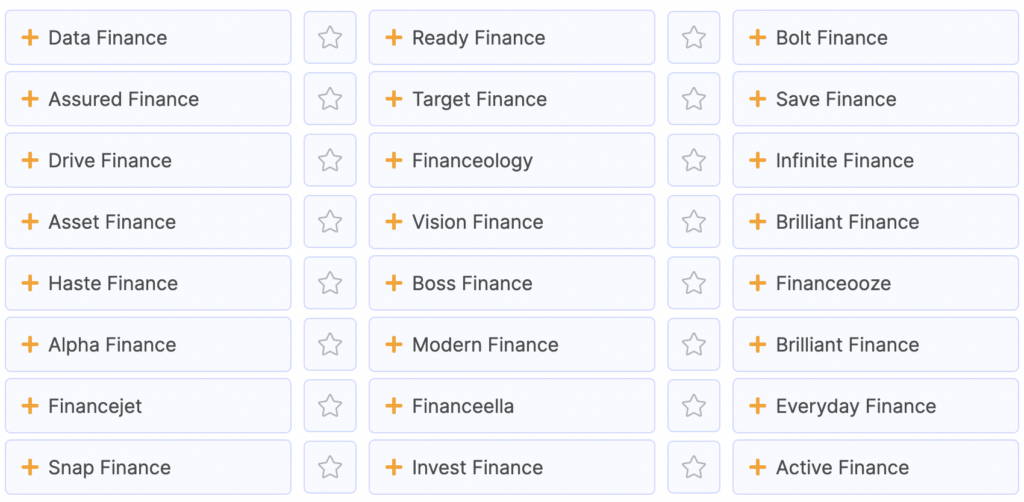The height and width of the screenshot is (502, 1024).
Task: Choose the Infinite Finance suggestion
Action: [876, 160]
